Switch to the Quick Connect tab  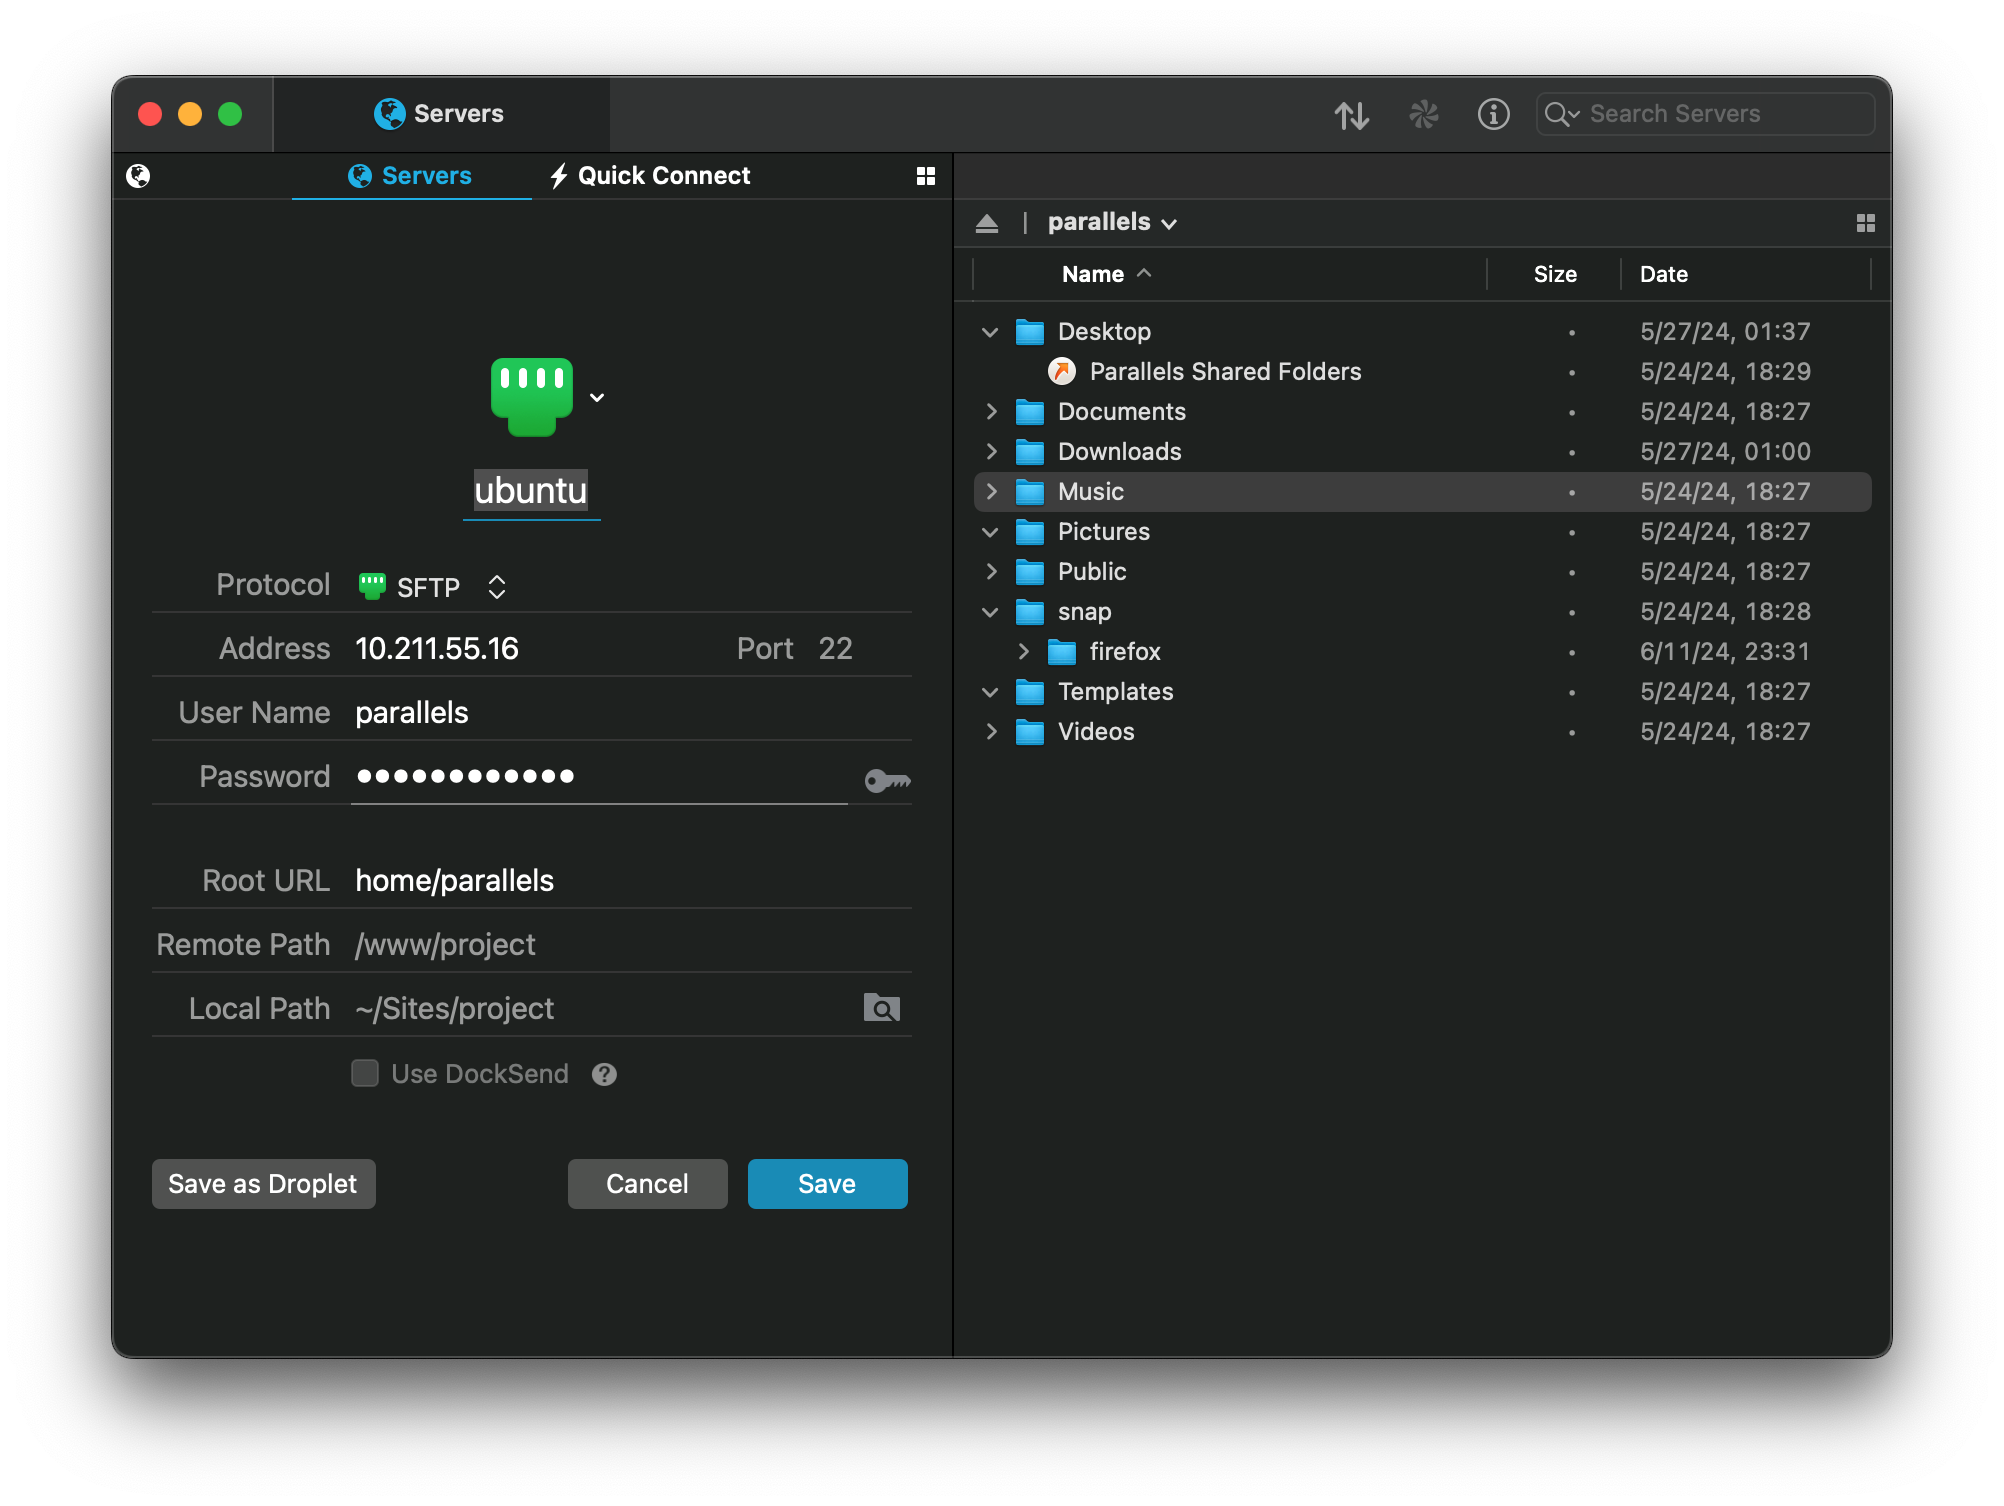[650, 176]
